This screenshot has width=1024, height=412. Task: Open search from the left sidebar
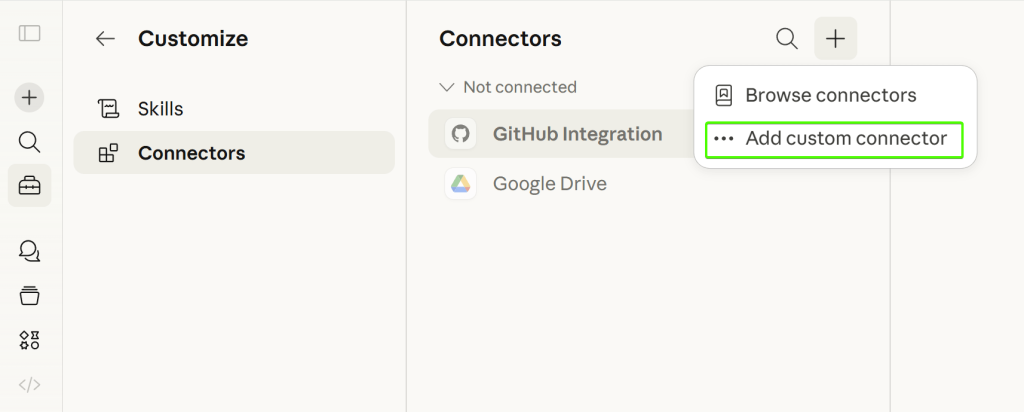click(x=30, y=142)
